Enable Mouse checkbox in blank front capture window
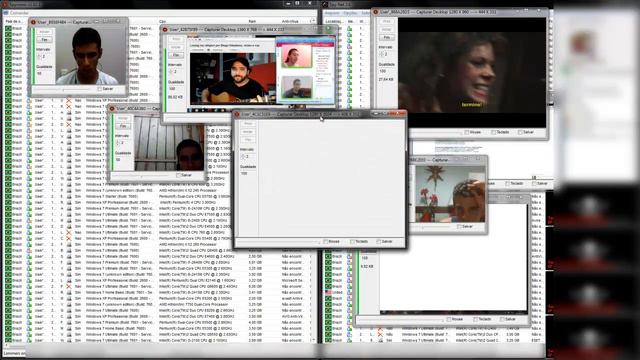Viewport: 640px width, 360px height. pyautogui.click(x=326, y=242)
